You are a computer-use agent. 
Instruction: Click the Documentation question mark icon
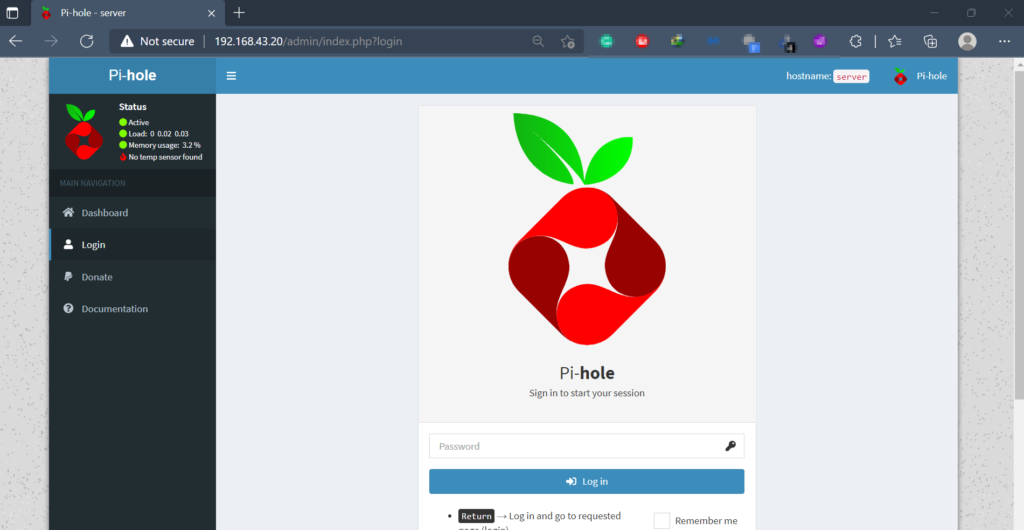point(68,309)
